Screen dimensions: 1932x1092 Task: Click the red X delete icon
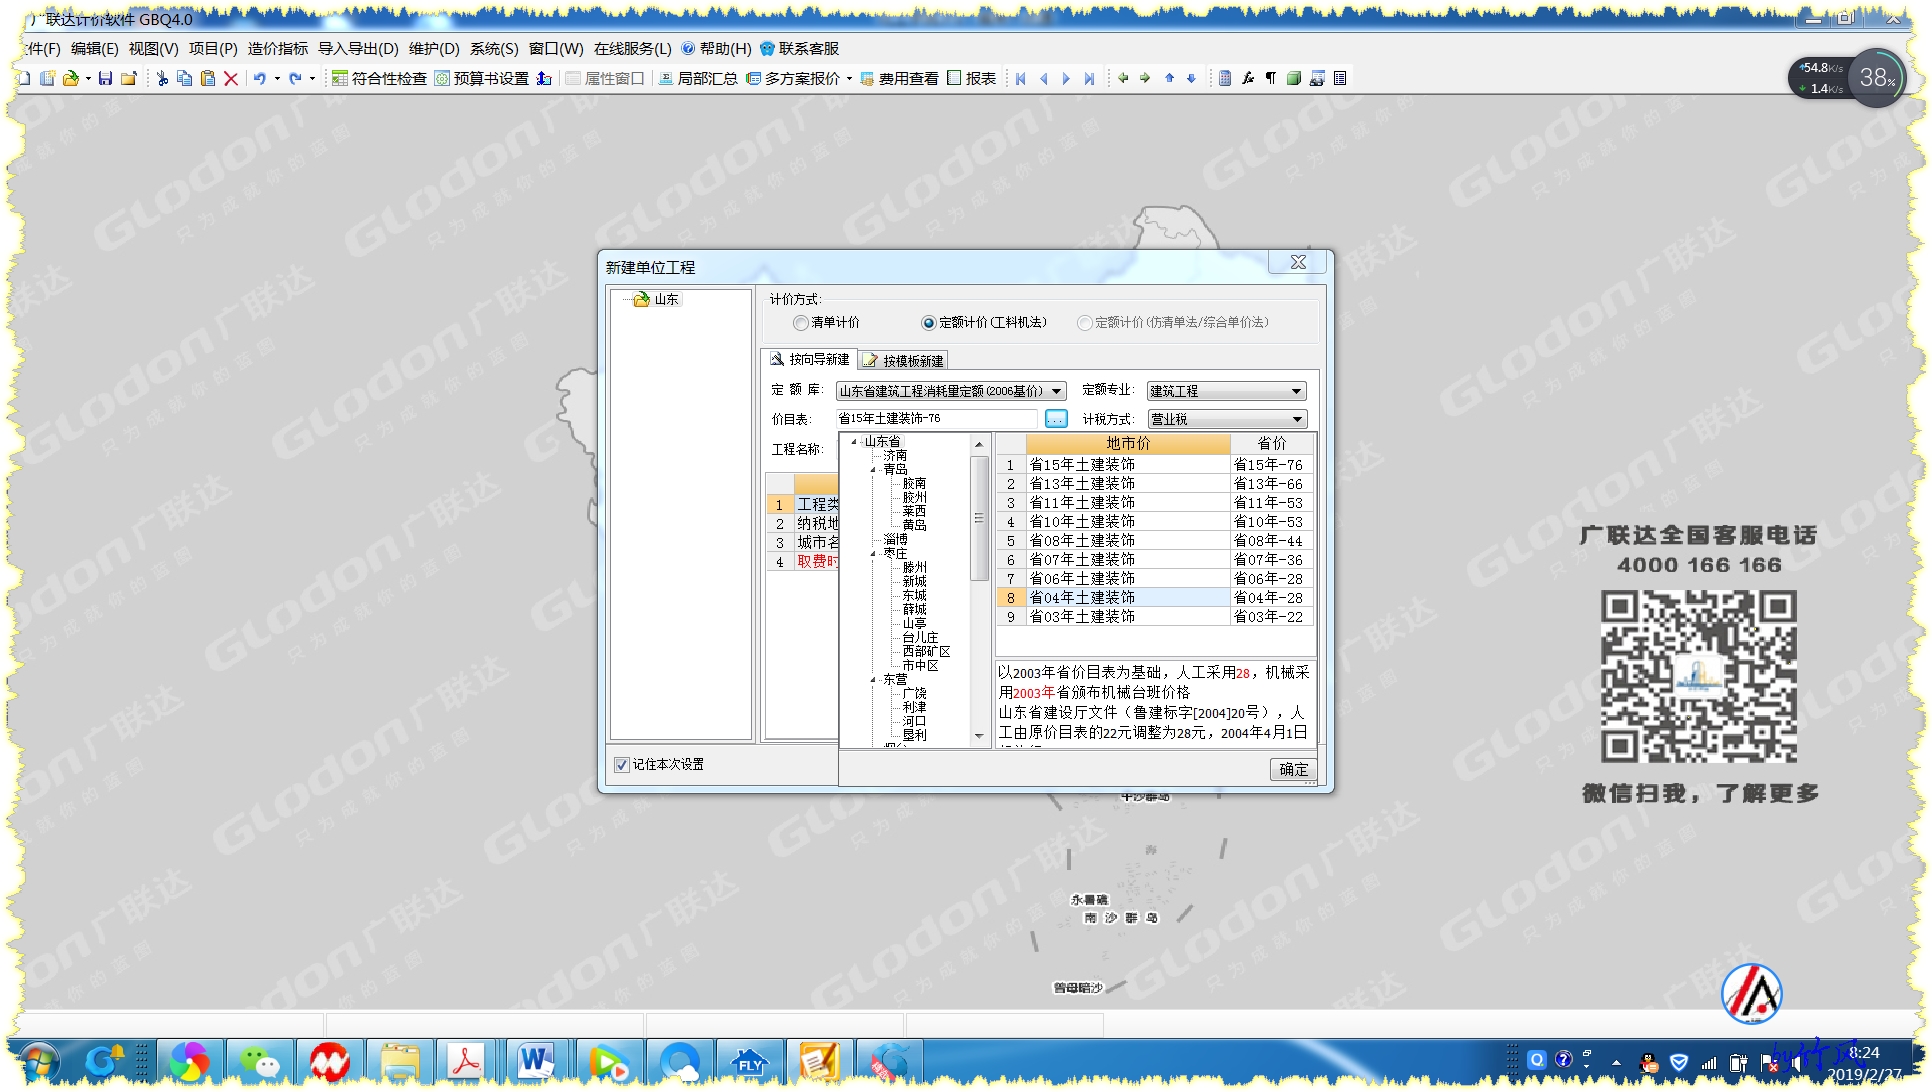click(x=231, y=78)
